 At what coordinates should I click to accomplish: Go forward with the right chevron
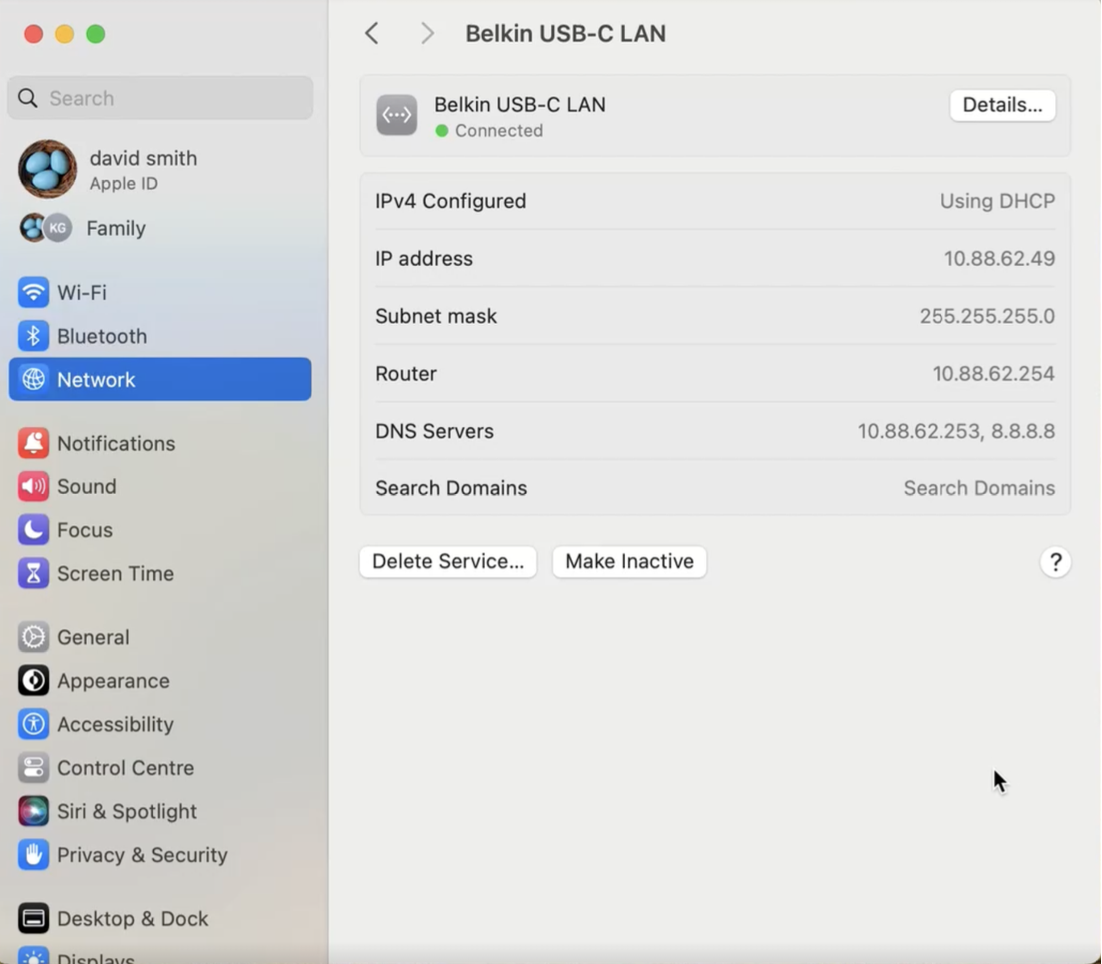[x=427, y=33]
